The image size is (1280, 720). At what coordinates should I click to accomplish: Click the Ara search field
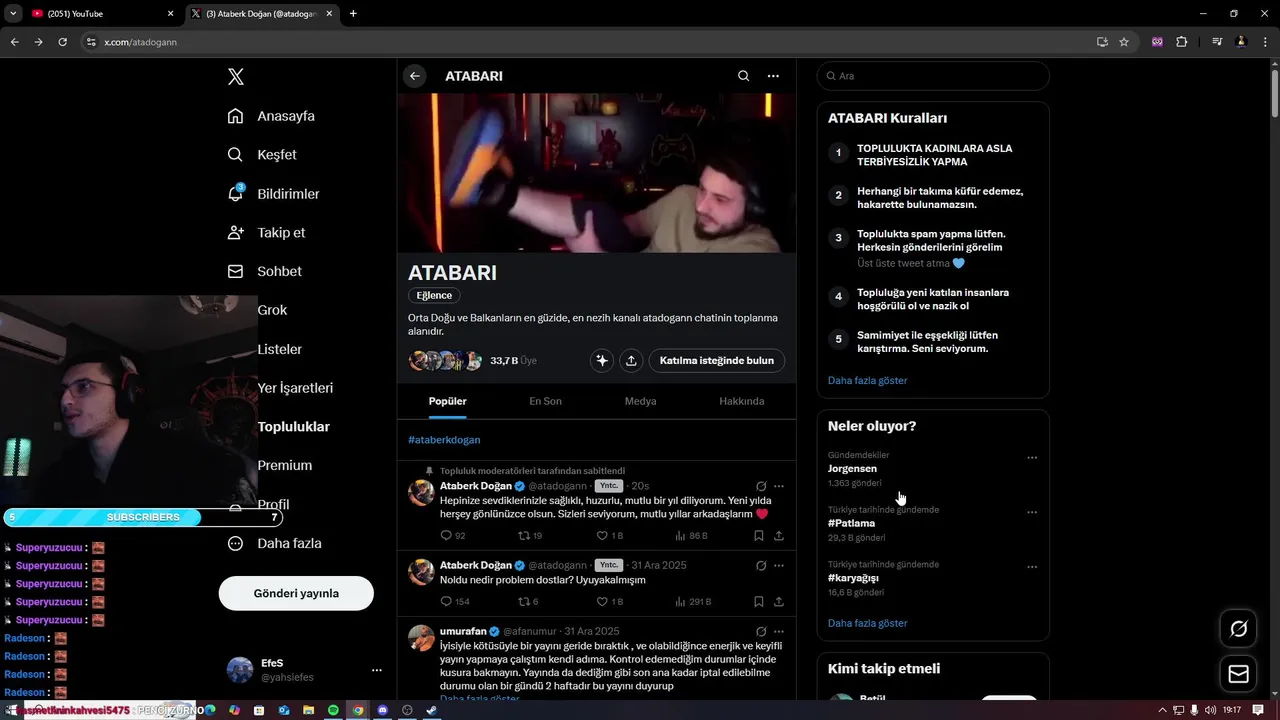[933, 76]
